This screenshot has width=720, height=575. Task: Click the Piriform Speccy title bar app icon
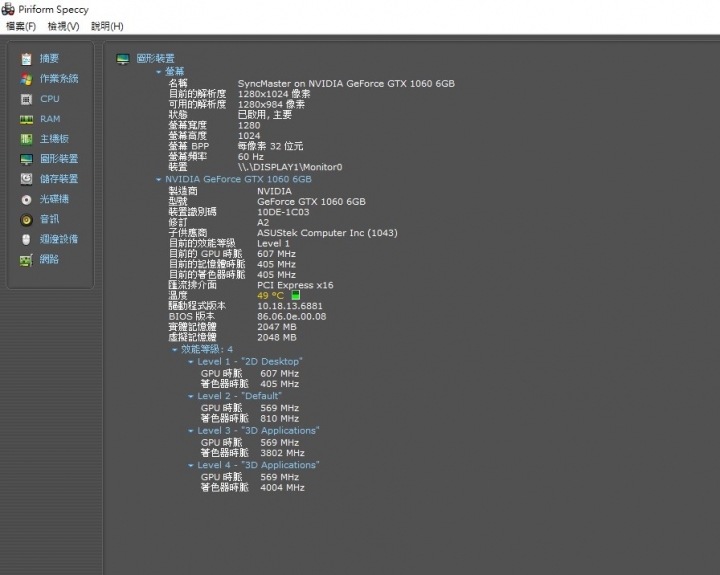pos(8,9)
